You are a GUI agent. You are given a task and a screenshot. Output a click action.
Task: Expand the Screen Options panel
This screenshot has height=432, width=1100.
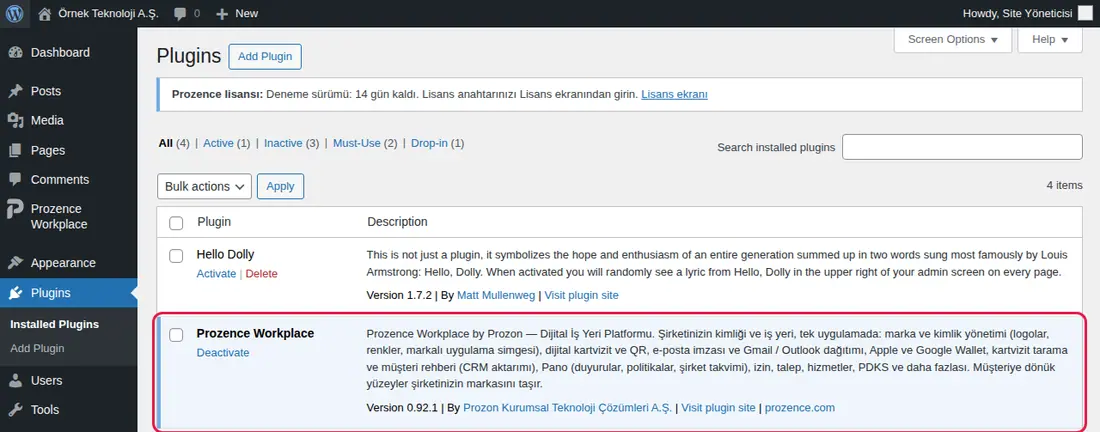coord(953,39)
